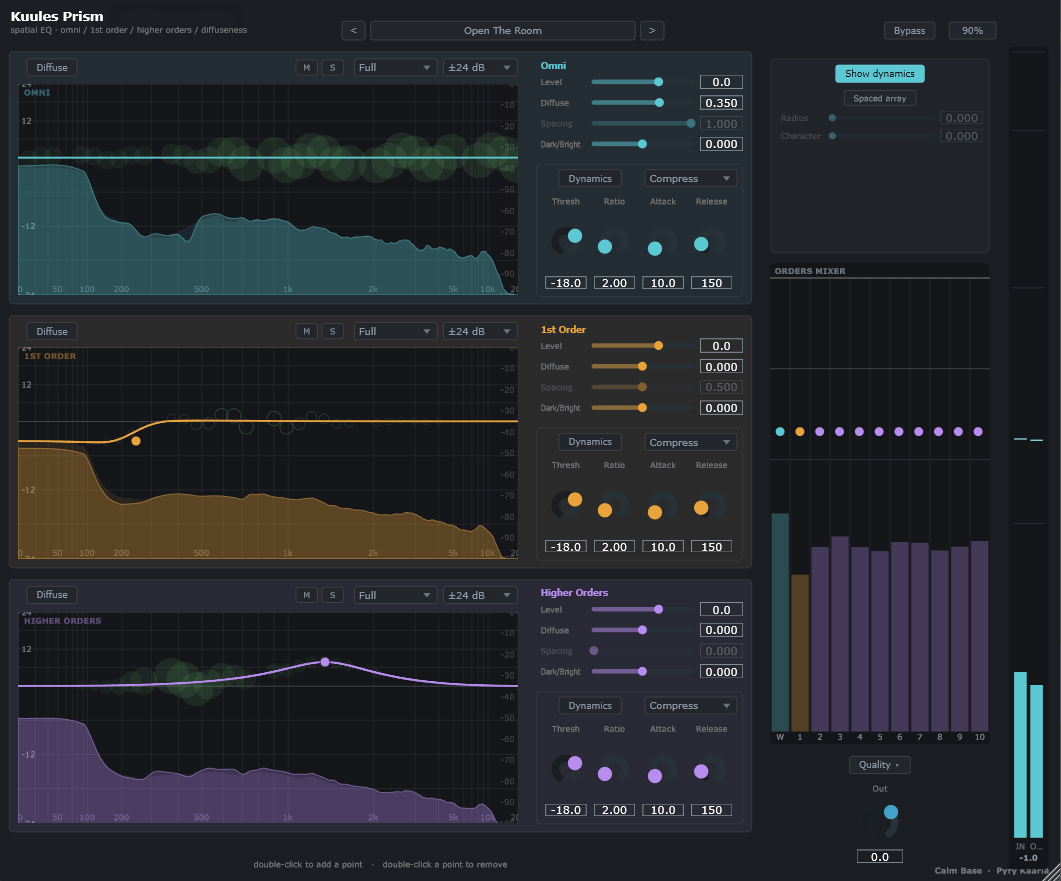Mute the 1st Order band

pyautogui.click(x=307, y=332)
